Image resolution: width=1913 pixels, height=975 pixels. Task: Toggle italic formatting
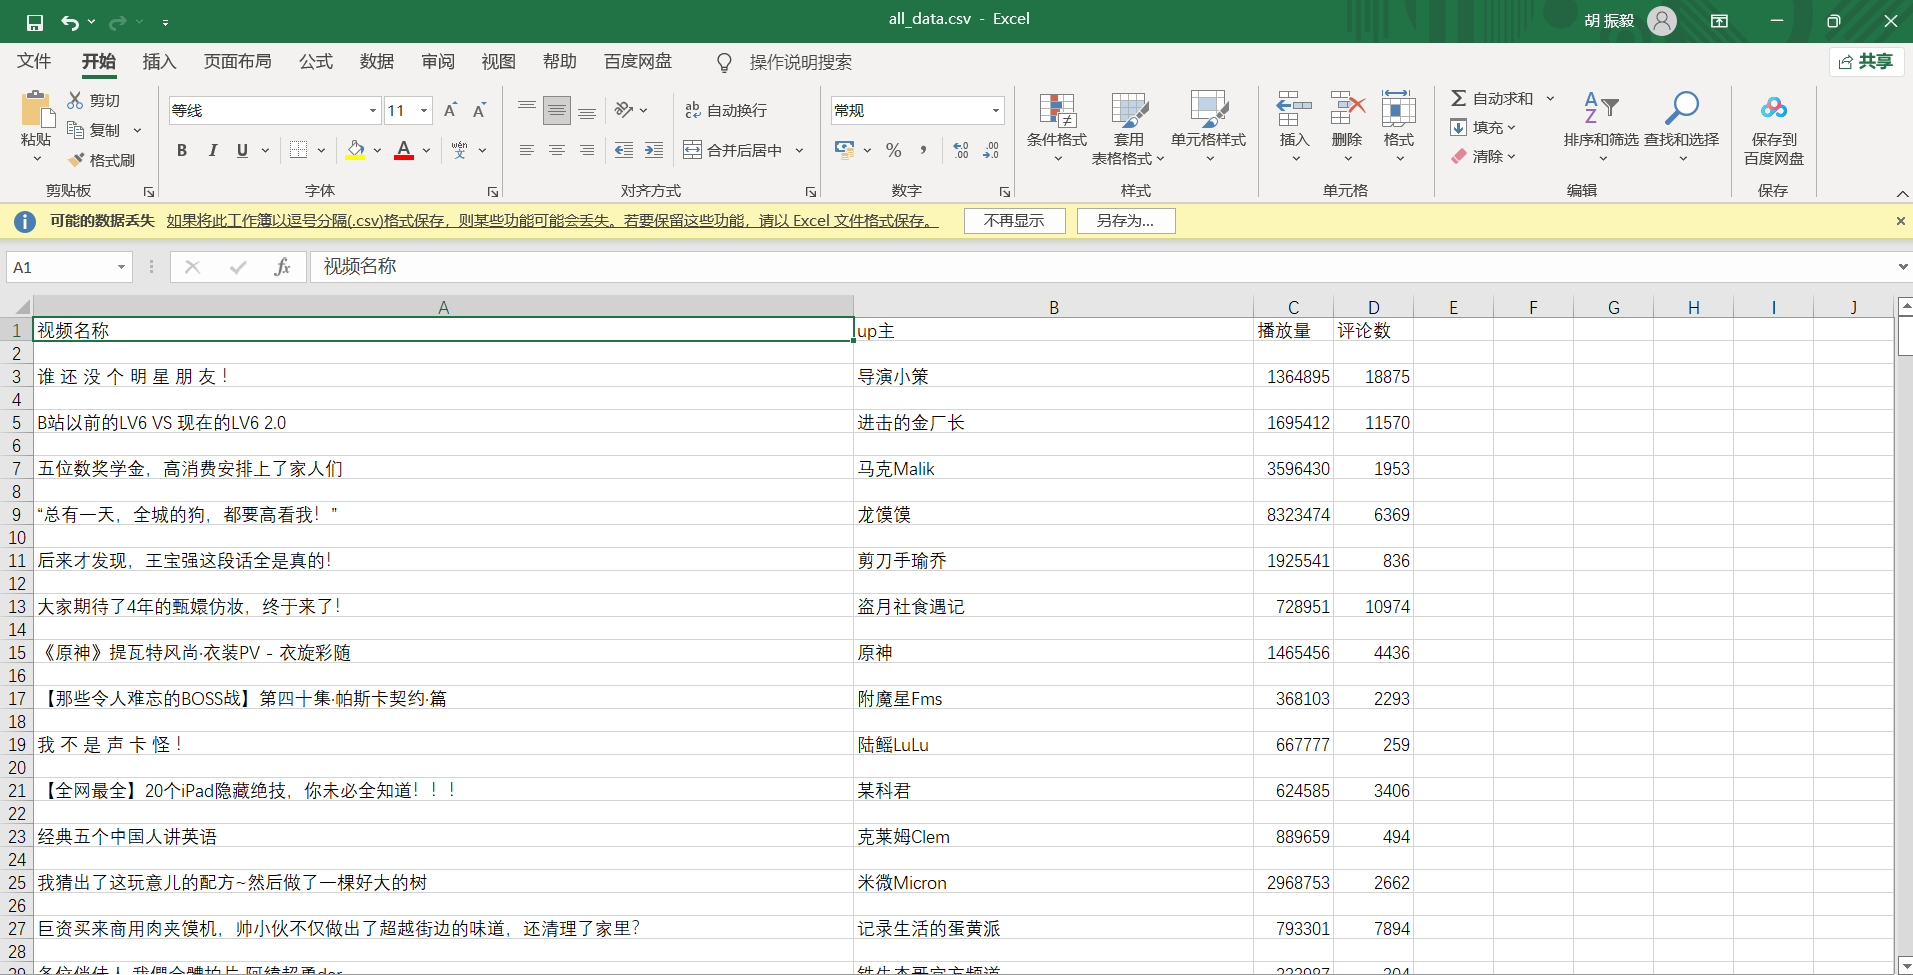[x=212, y=150]
